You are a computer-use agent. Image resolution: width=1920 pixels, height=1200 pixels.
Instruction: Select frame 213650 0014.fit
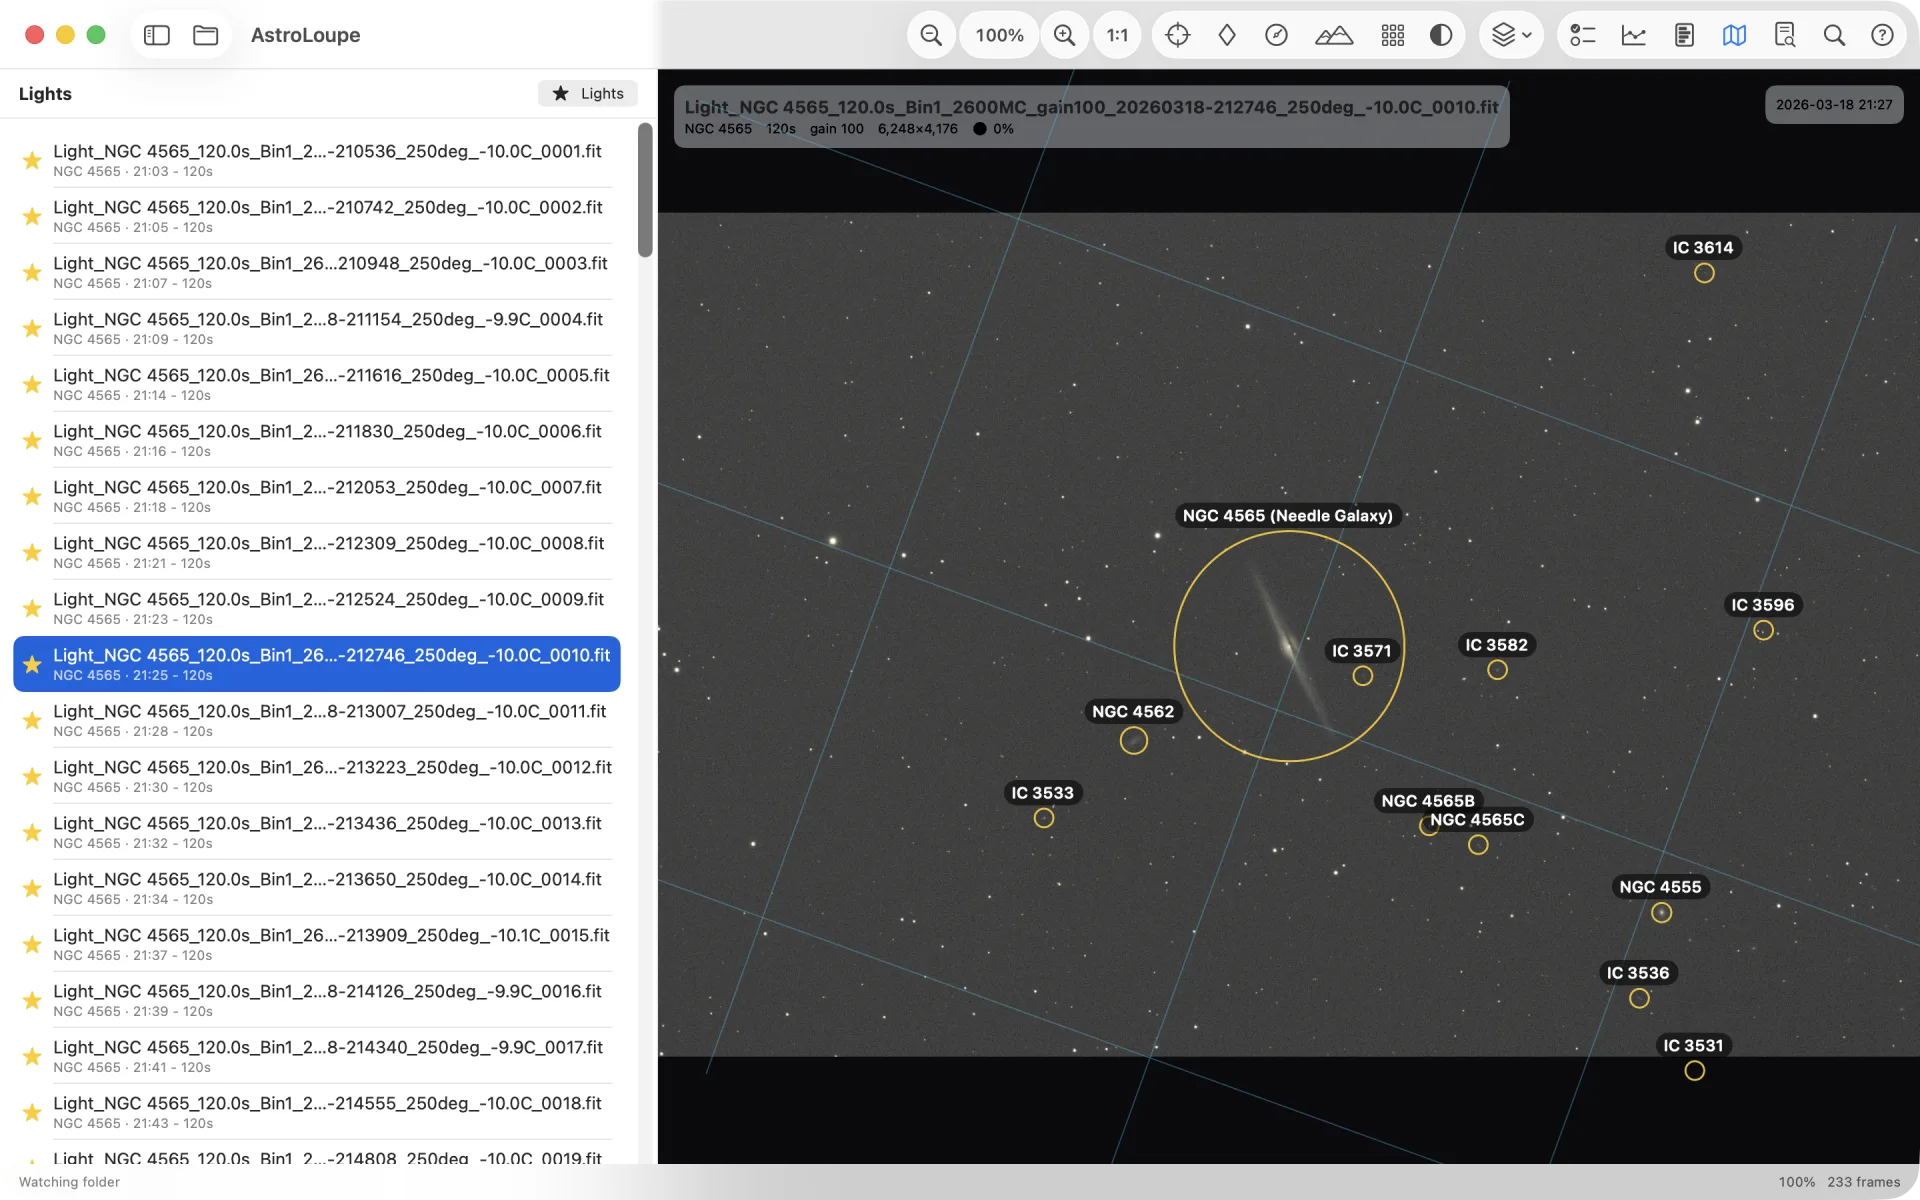[316, 888]
